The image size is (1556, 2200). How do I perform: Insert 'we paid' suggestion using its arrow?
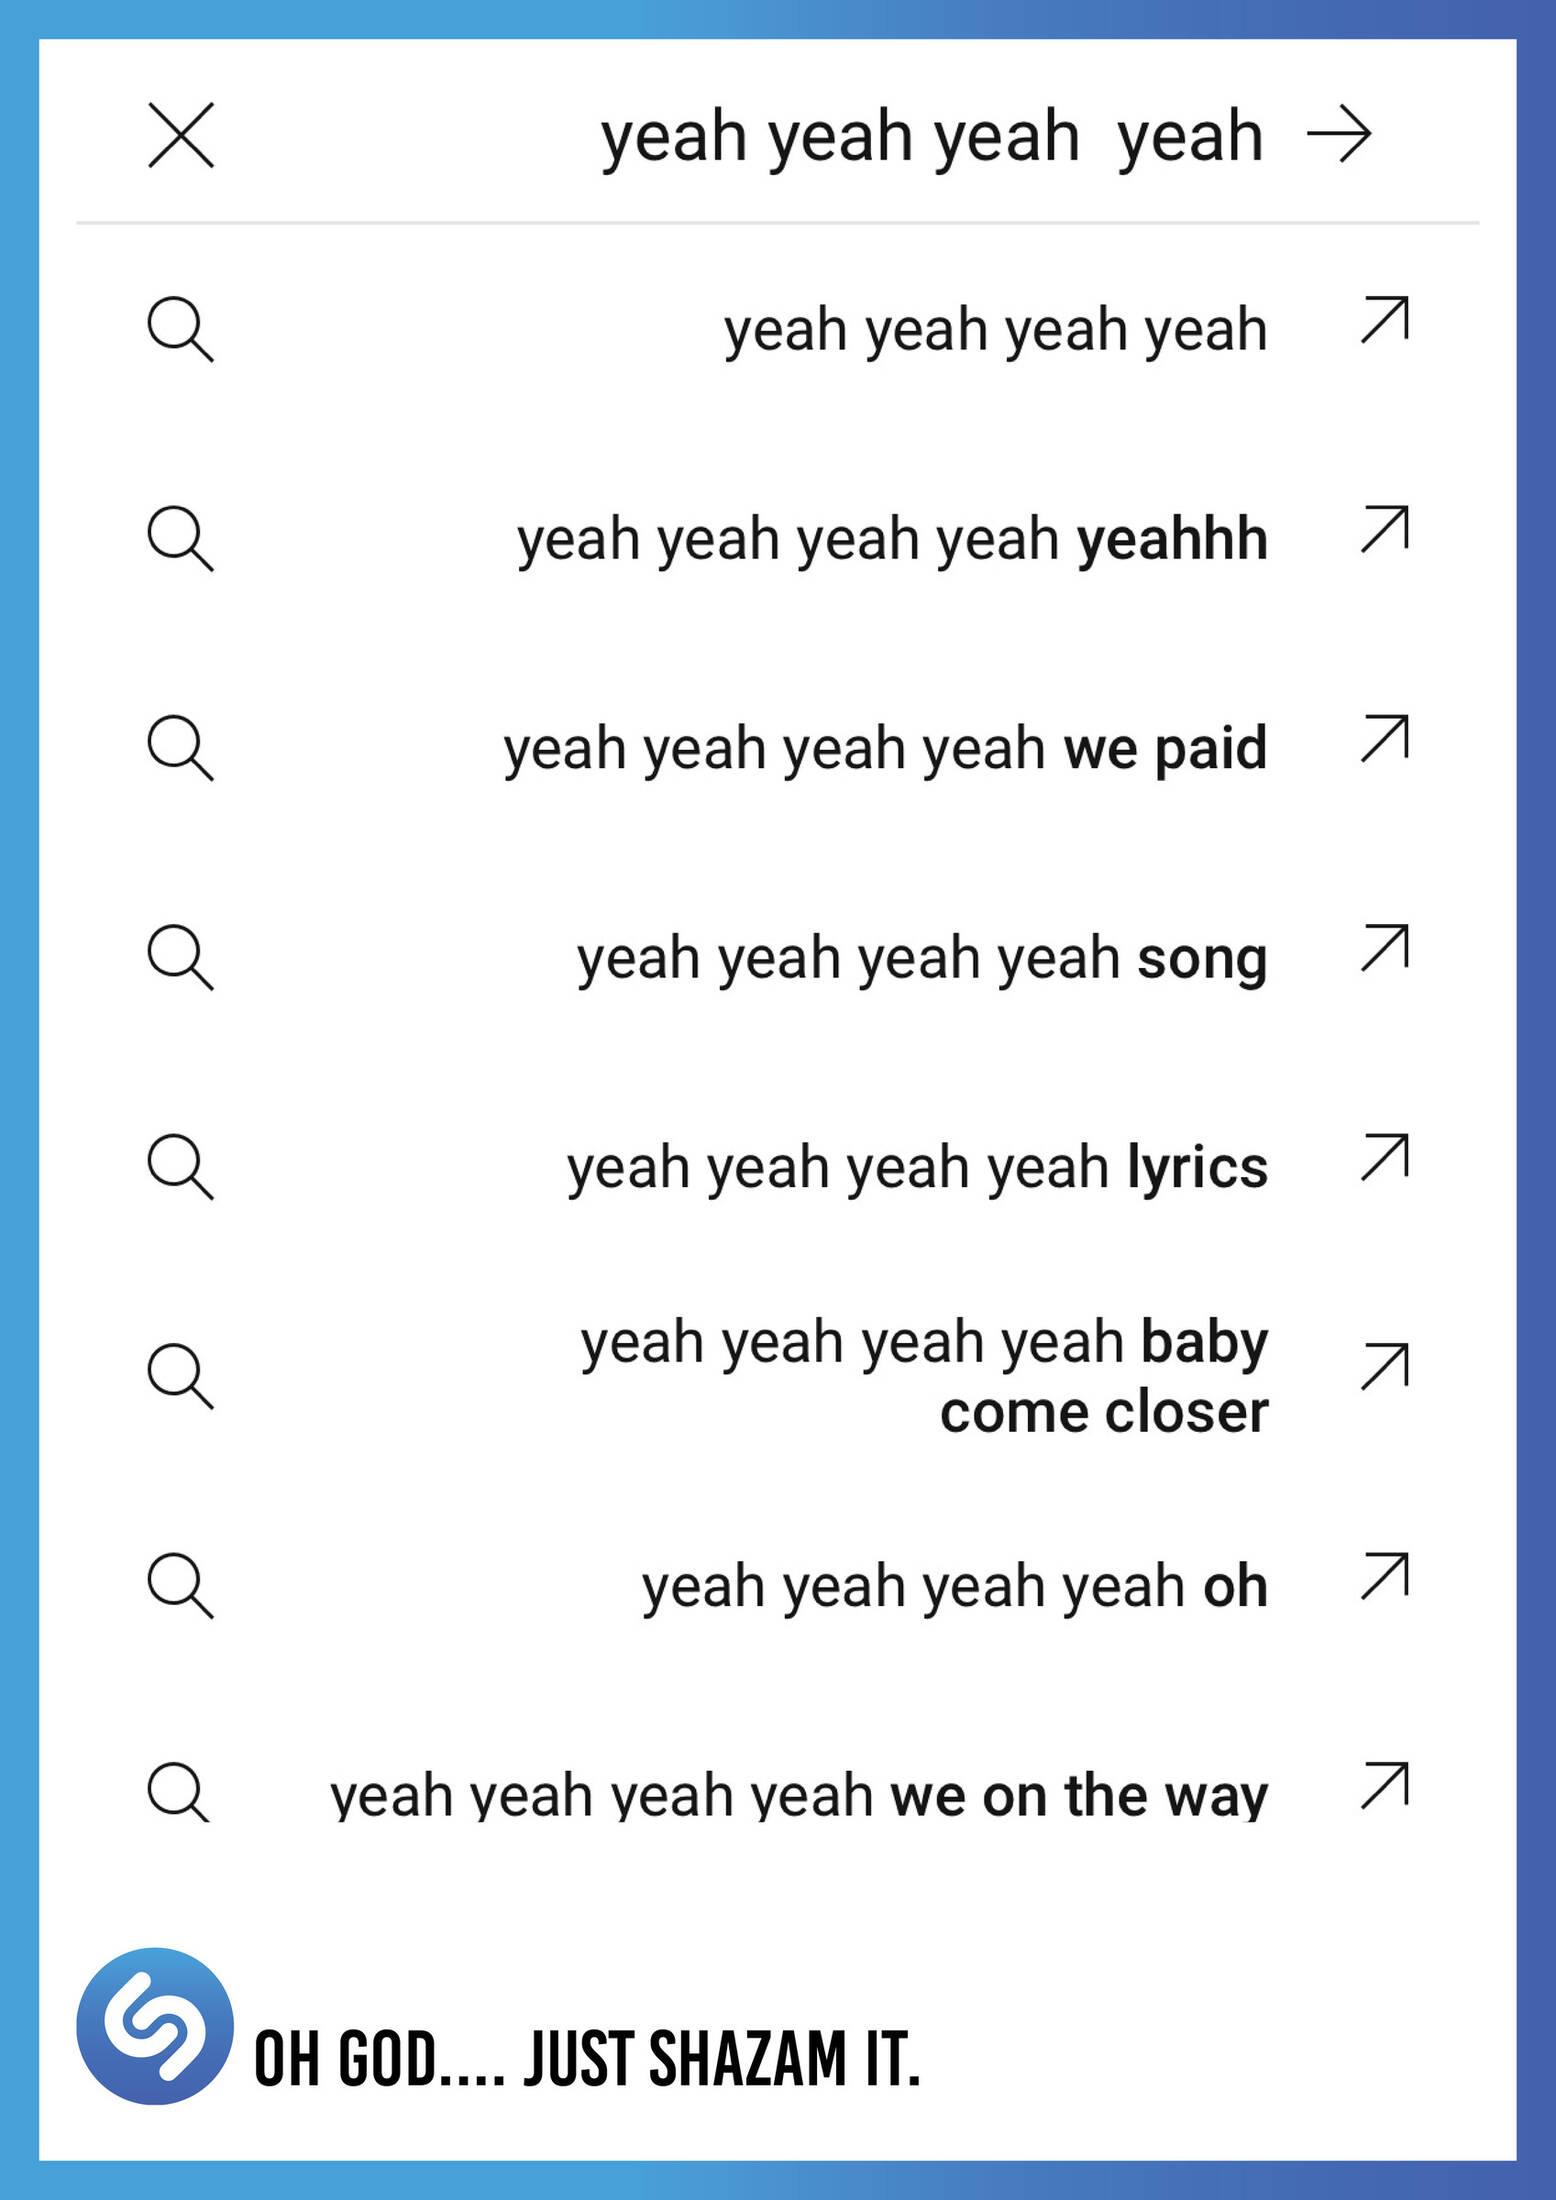pyautogui.click(x=1385, y=739)
